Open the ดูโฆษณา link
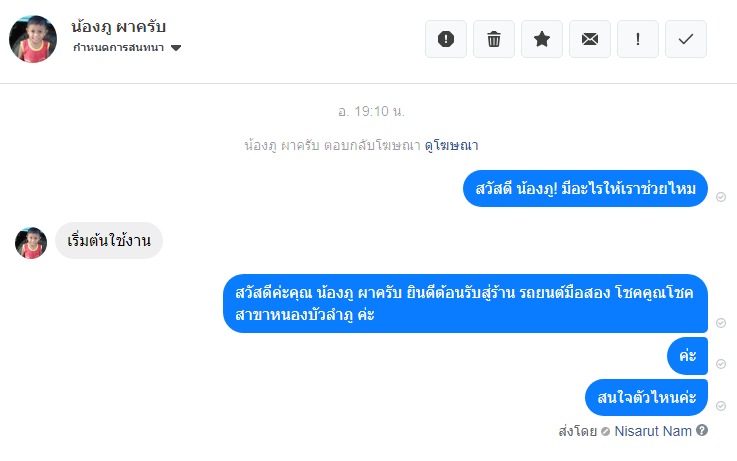The image size is (737, 461). tap(452, 145)
